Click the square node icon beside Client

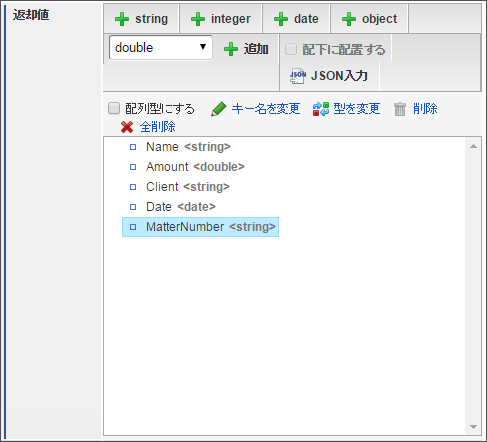click(x=133, y=187)
